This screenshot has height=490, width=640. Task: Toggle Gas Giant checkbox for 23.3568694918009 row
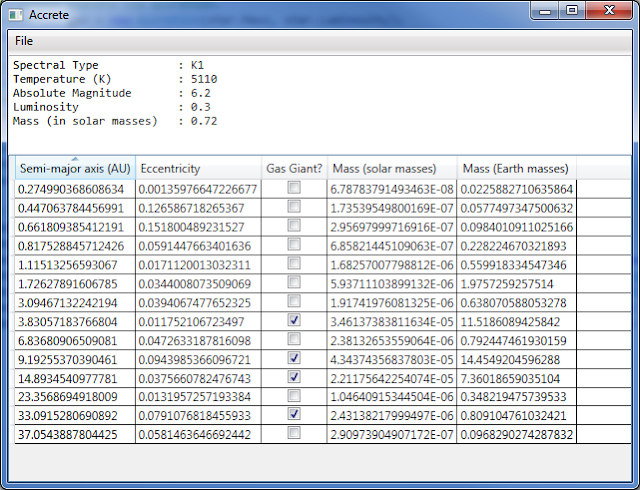pyautogui.click(x=294, y=395)
